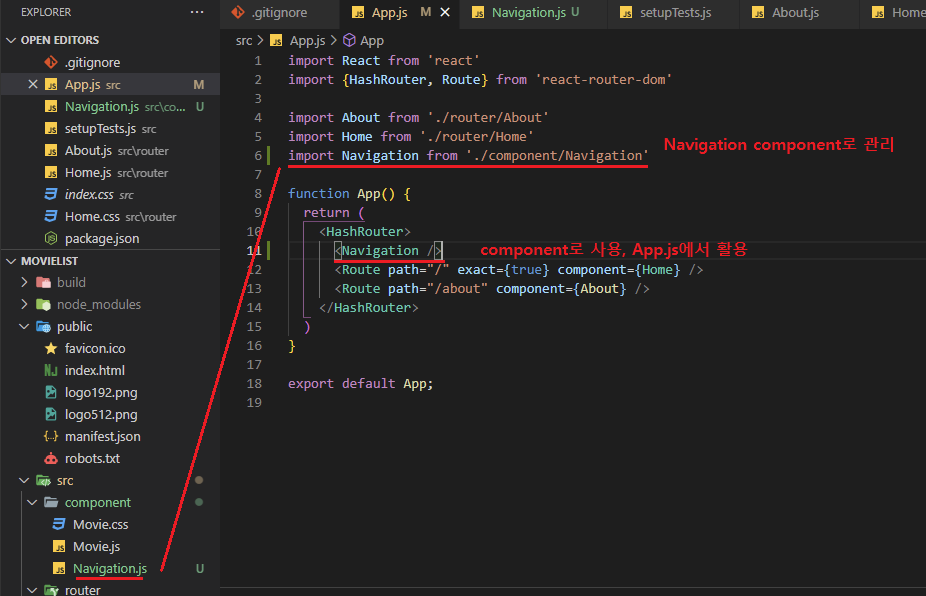Click the node_modules folder icon
The width and height of the screenshot is (926, 596).
pyautogui.click(x=44, y=304)
